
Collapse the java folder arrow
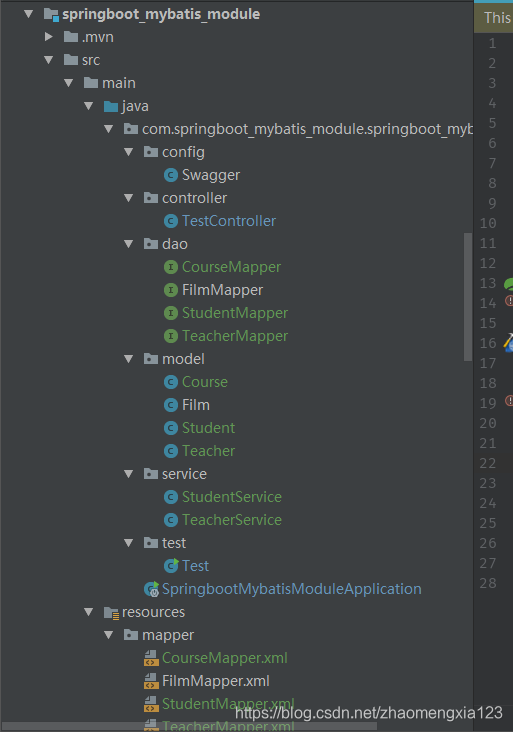tap(89, 106)
